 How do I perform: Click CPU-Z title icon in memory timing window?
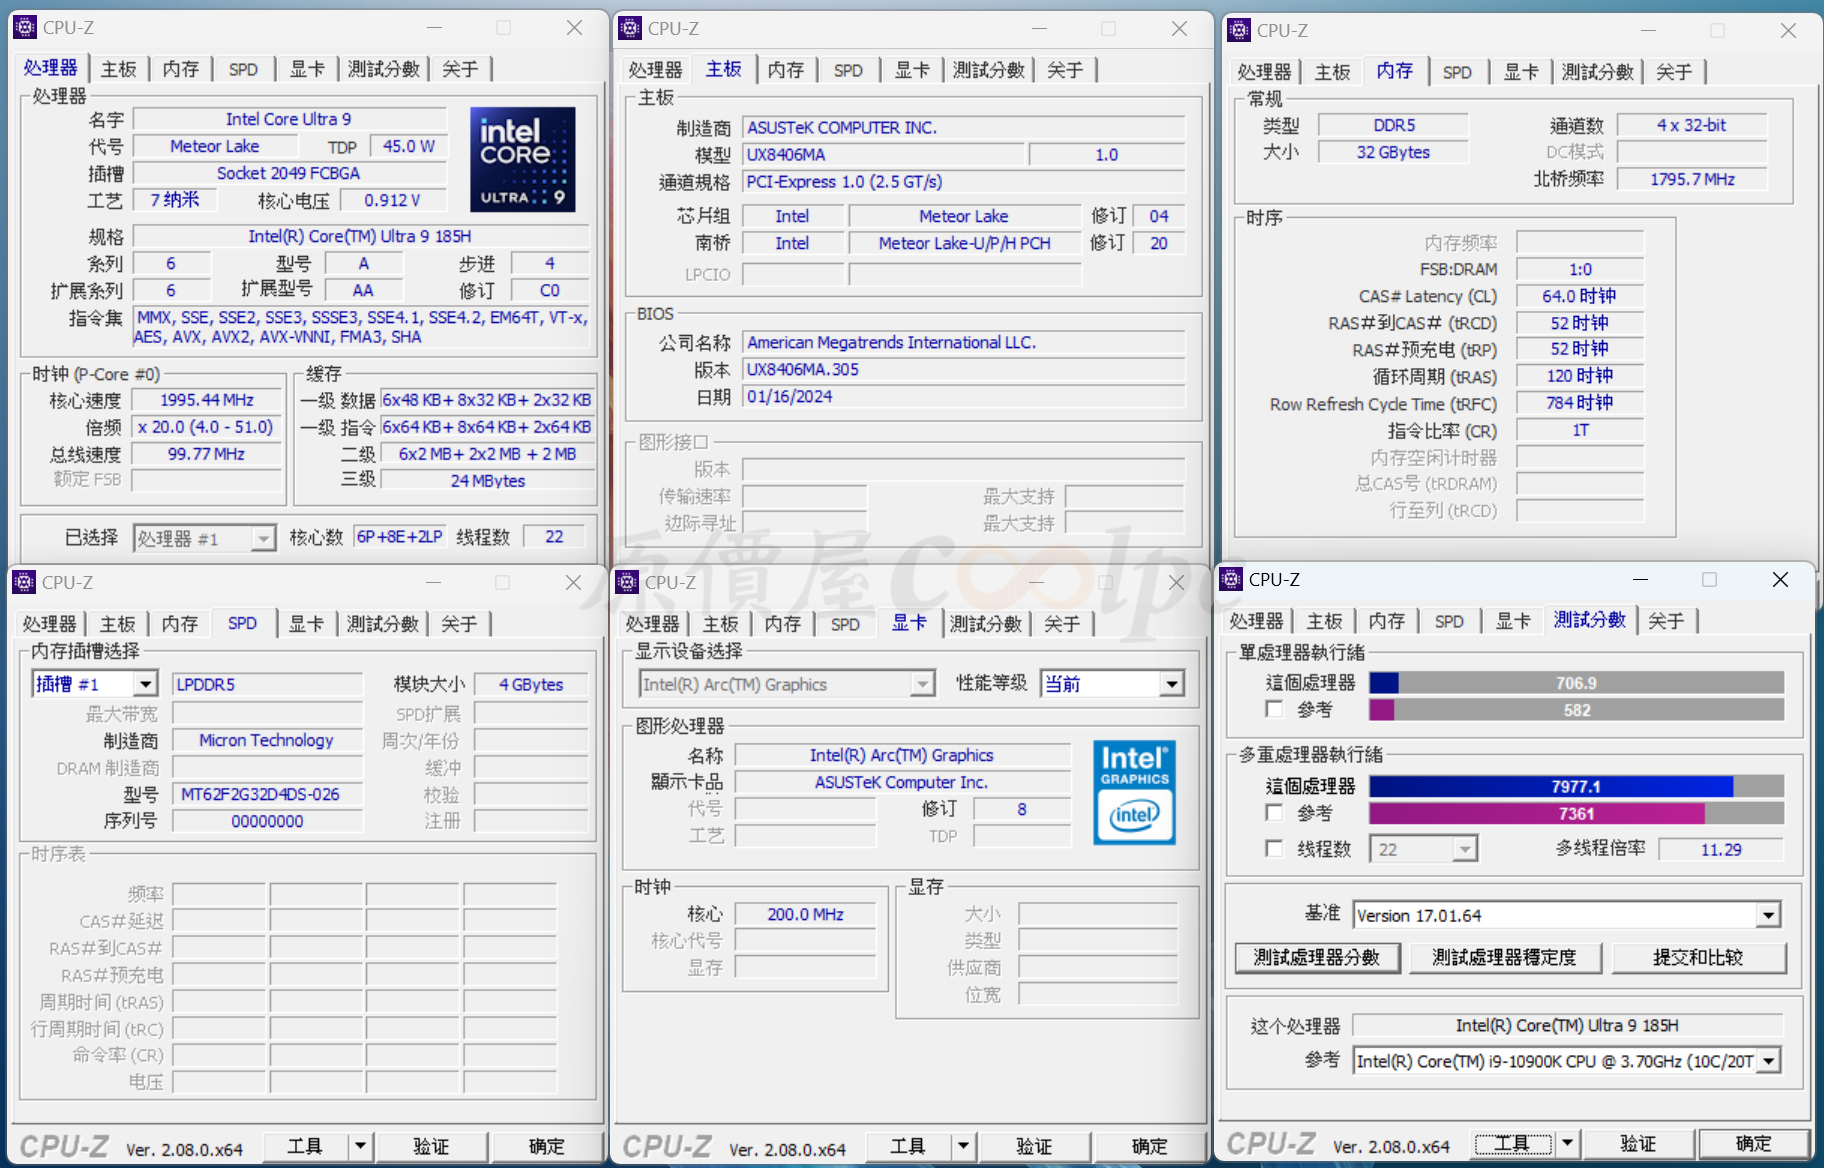point(1239,31)
